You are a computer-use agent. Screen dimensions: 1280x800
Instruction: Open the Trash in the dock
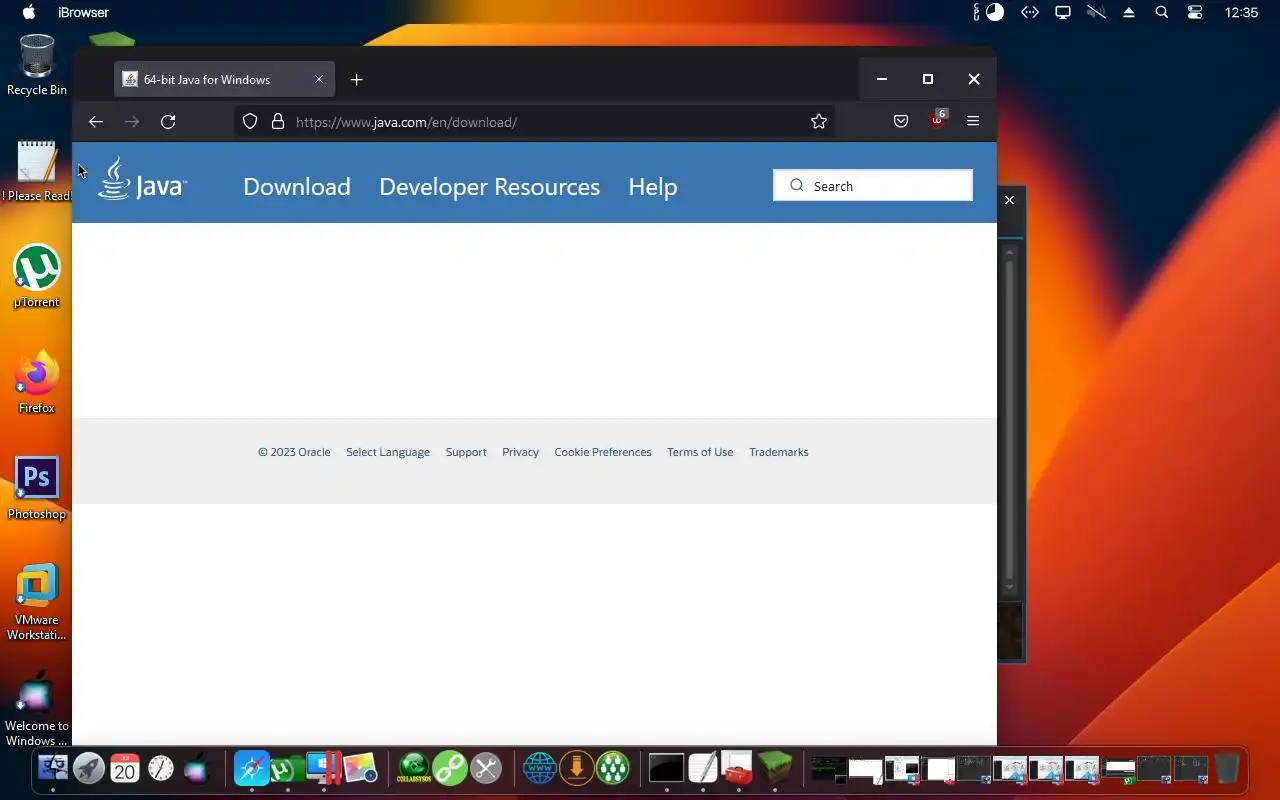[x=1227, y=768]
